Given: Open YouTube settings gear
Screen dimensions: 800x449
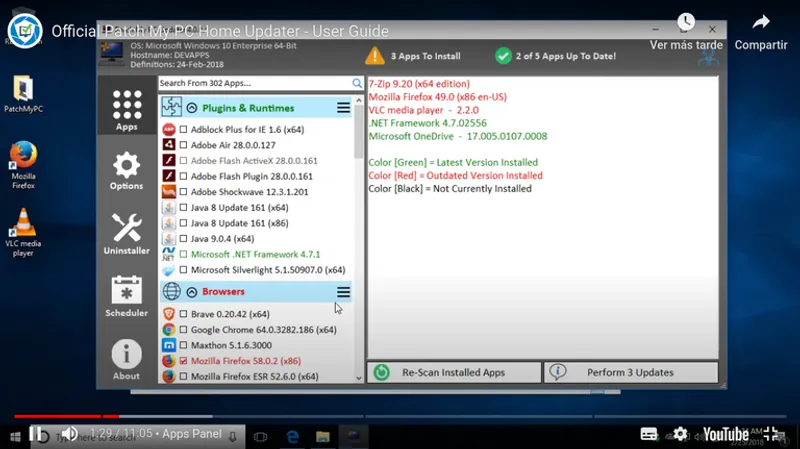Looking at the screenshot, I should tap(680, 434).
